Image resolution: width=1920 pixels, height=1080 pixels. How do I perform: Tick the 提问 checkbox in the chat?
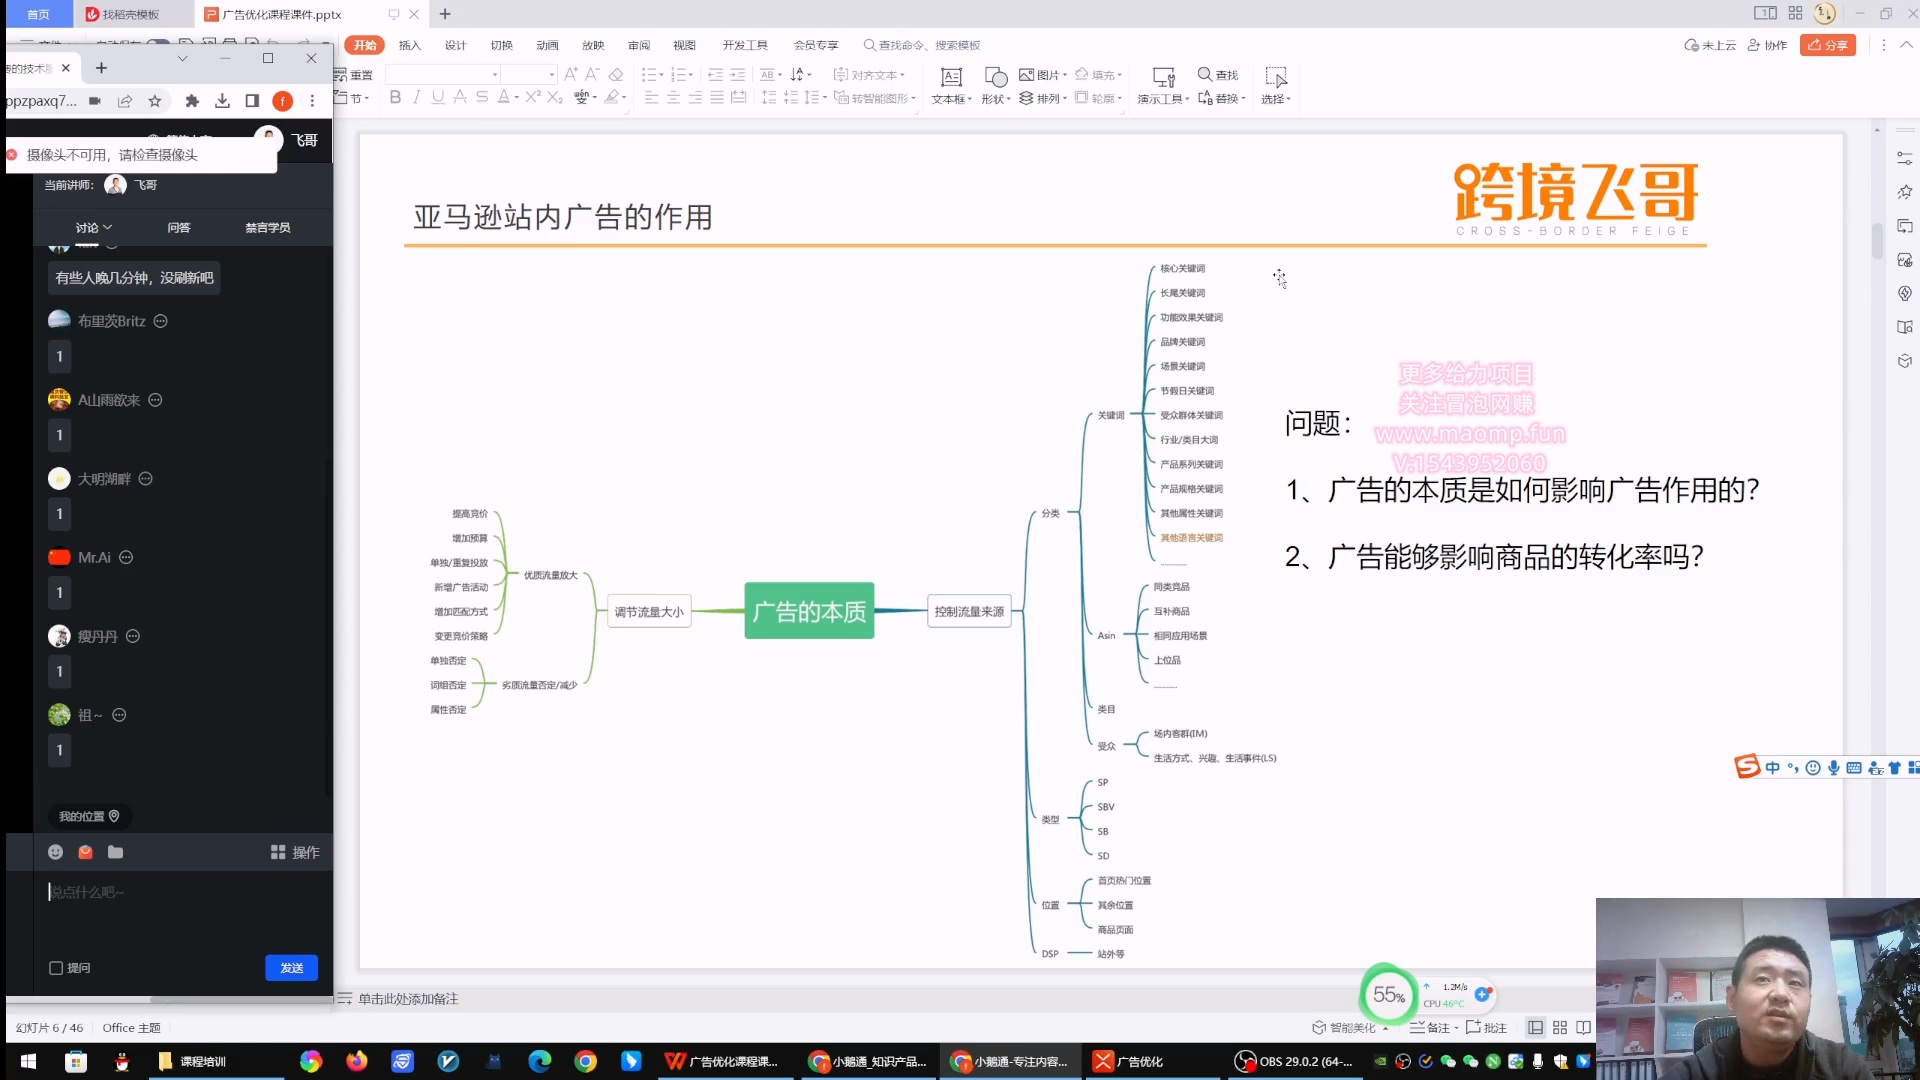[56, 968]
